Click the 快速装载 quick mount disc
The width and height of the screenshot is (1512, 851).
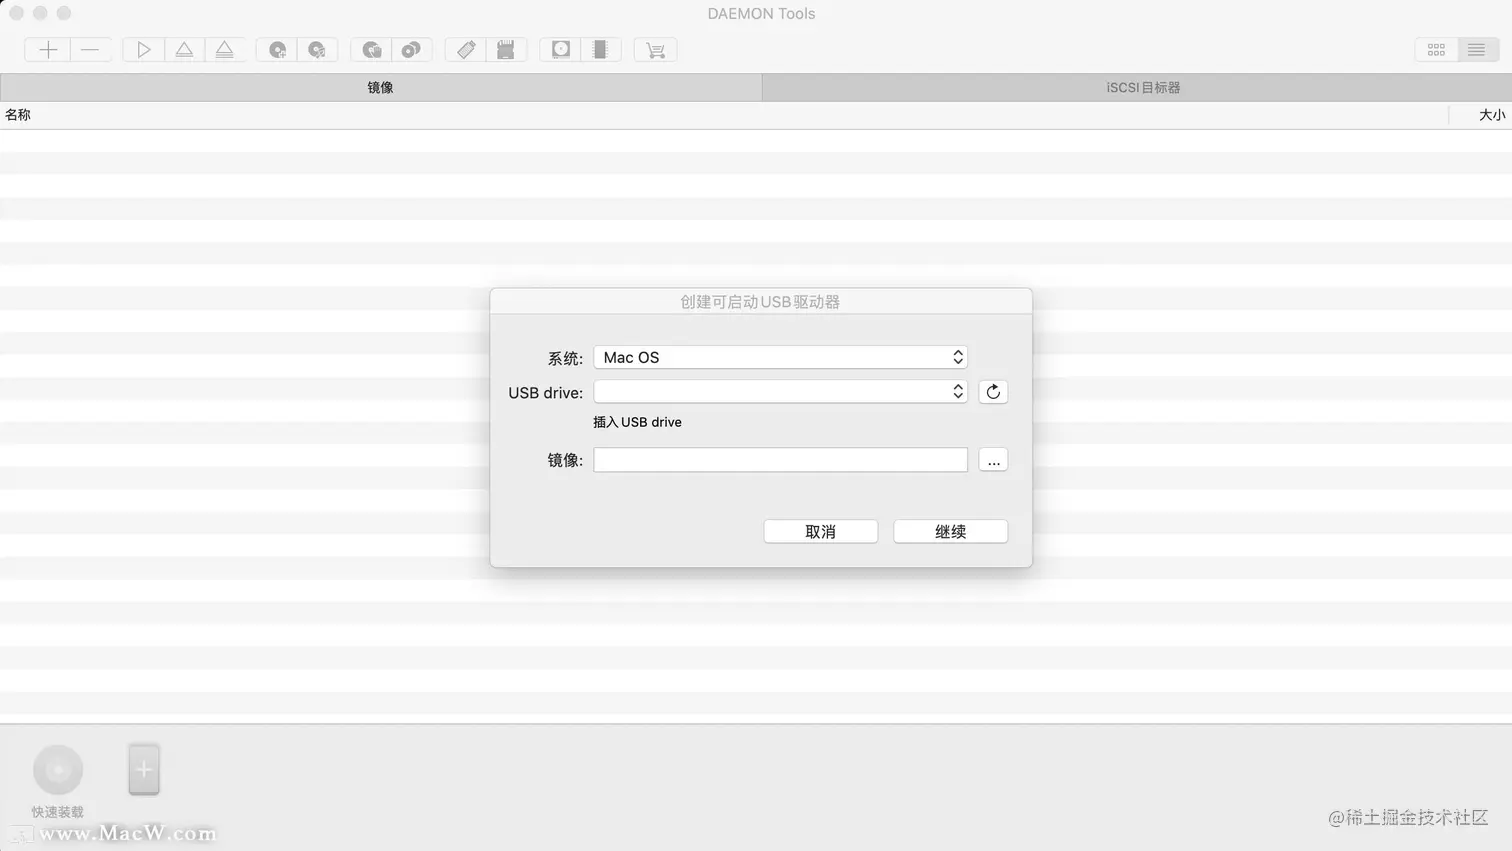pos(58,770)
